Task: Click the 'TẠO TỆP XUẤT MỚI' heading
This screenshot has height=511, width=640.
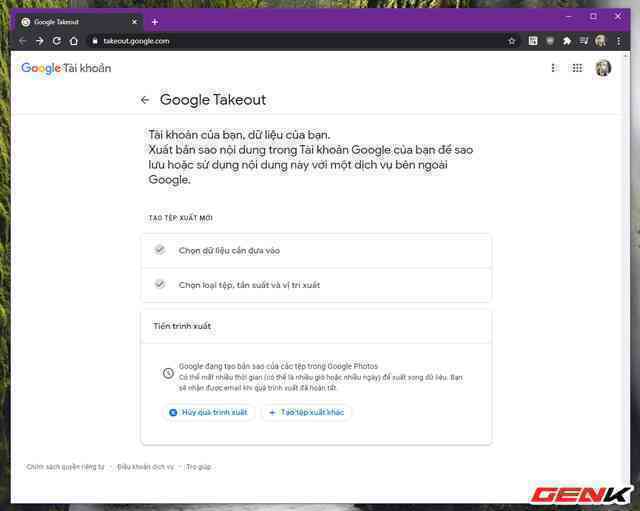Action: 180,218
